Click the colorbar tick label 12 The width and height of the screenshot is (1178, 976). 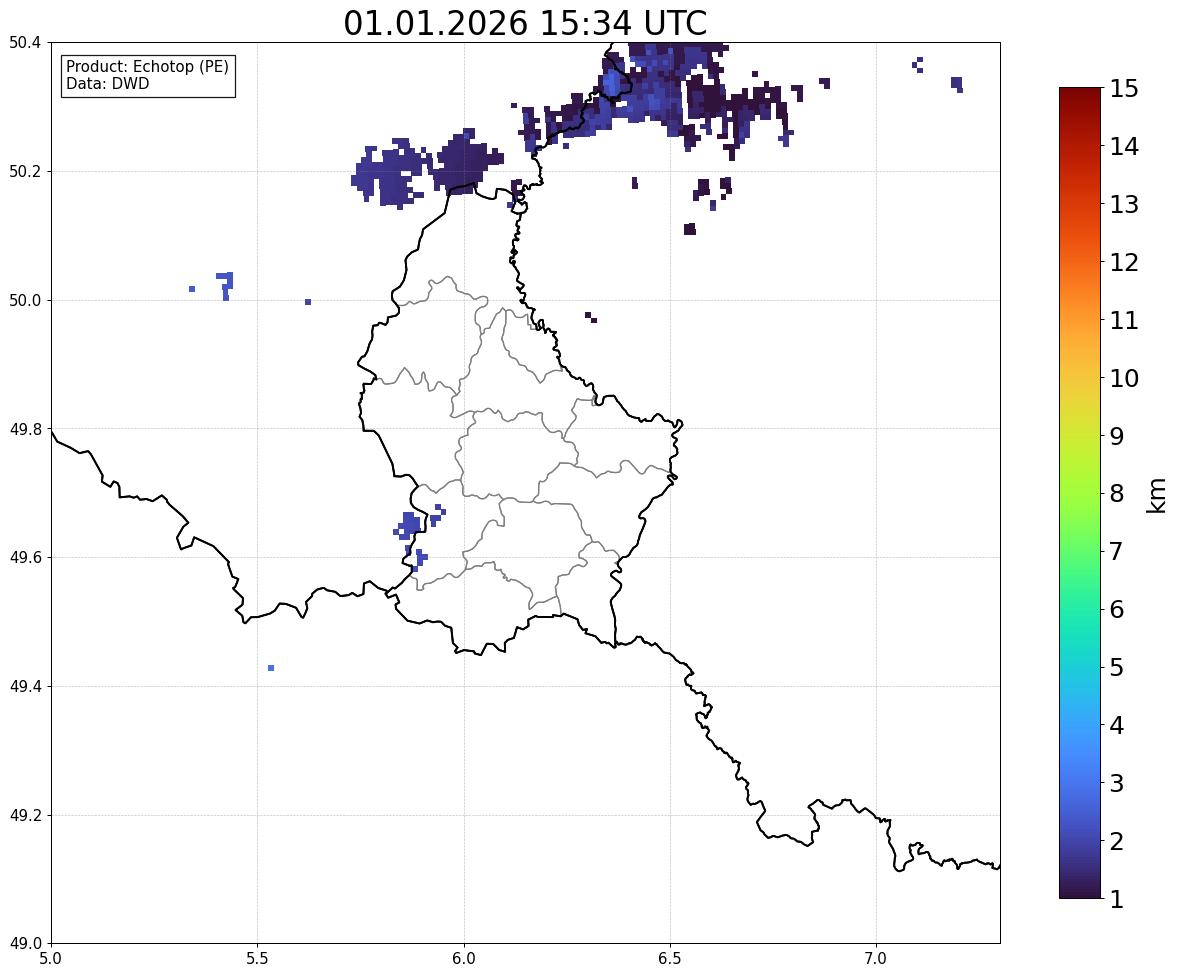(1123, 262)
